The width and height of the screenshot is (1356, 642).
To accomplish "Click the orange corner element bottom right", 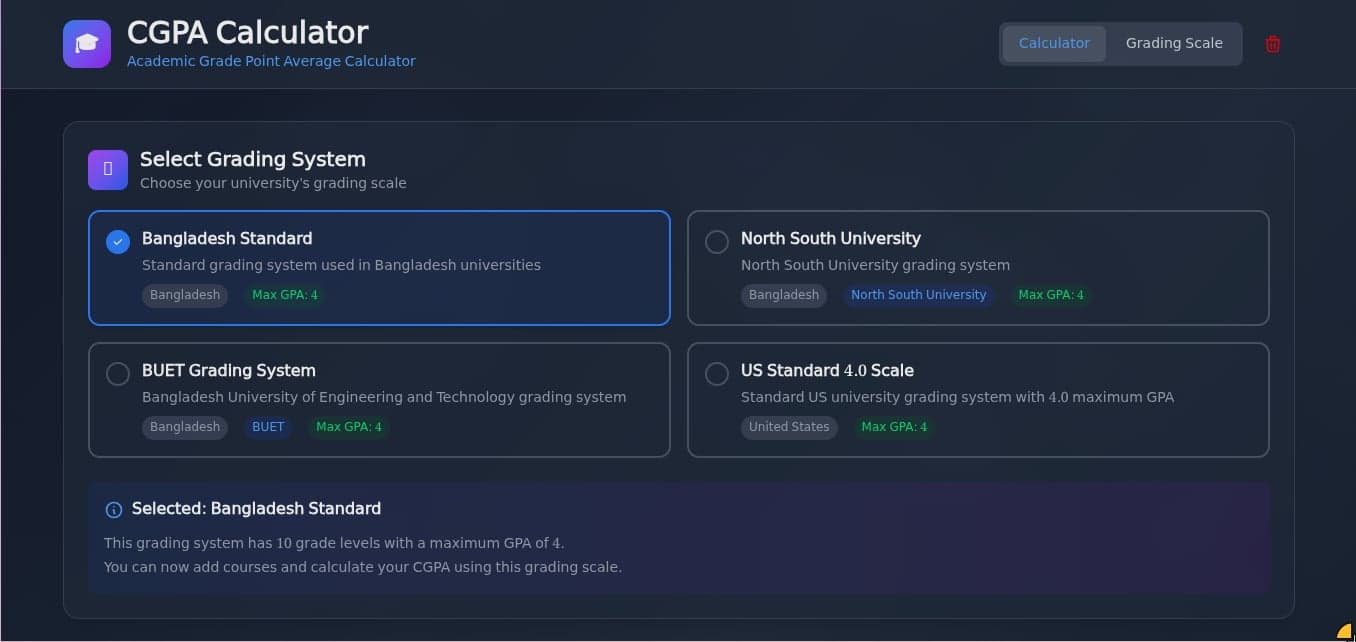I will click(x=1345, y=633).
